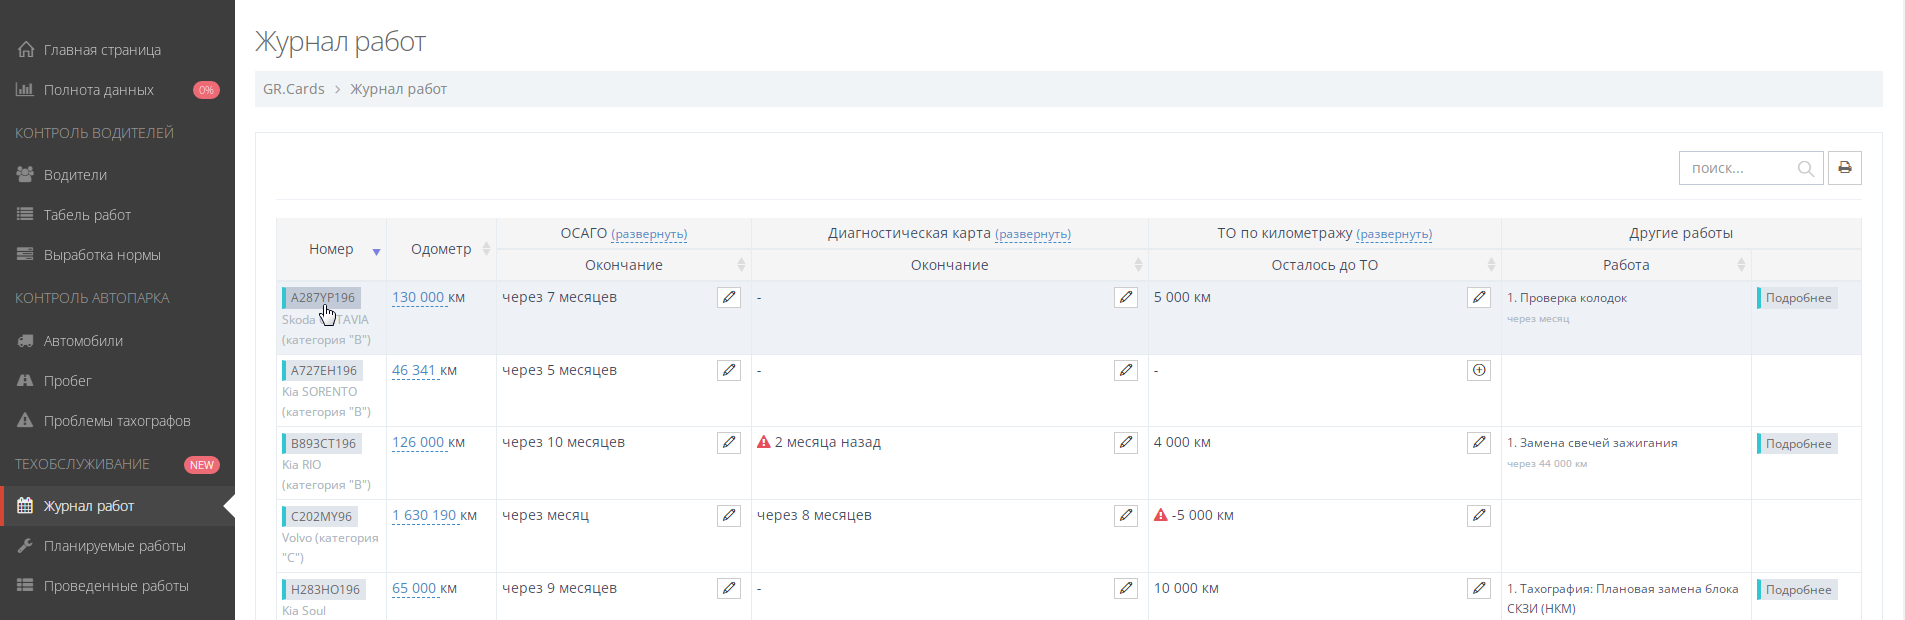Edit diagnostic card for B893CT196
The image size is (1905, 620).
coord(1126,442)
